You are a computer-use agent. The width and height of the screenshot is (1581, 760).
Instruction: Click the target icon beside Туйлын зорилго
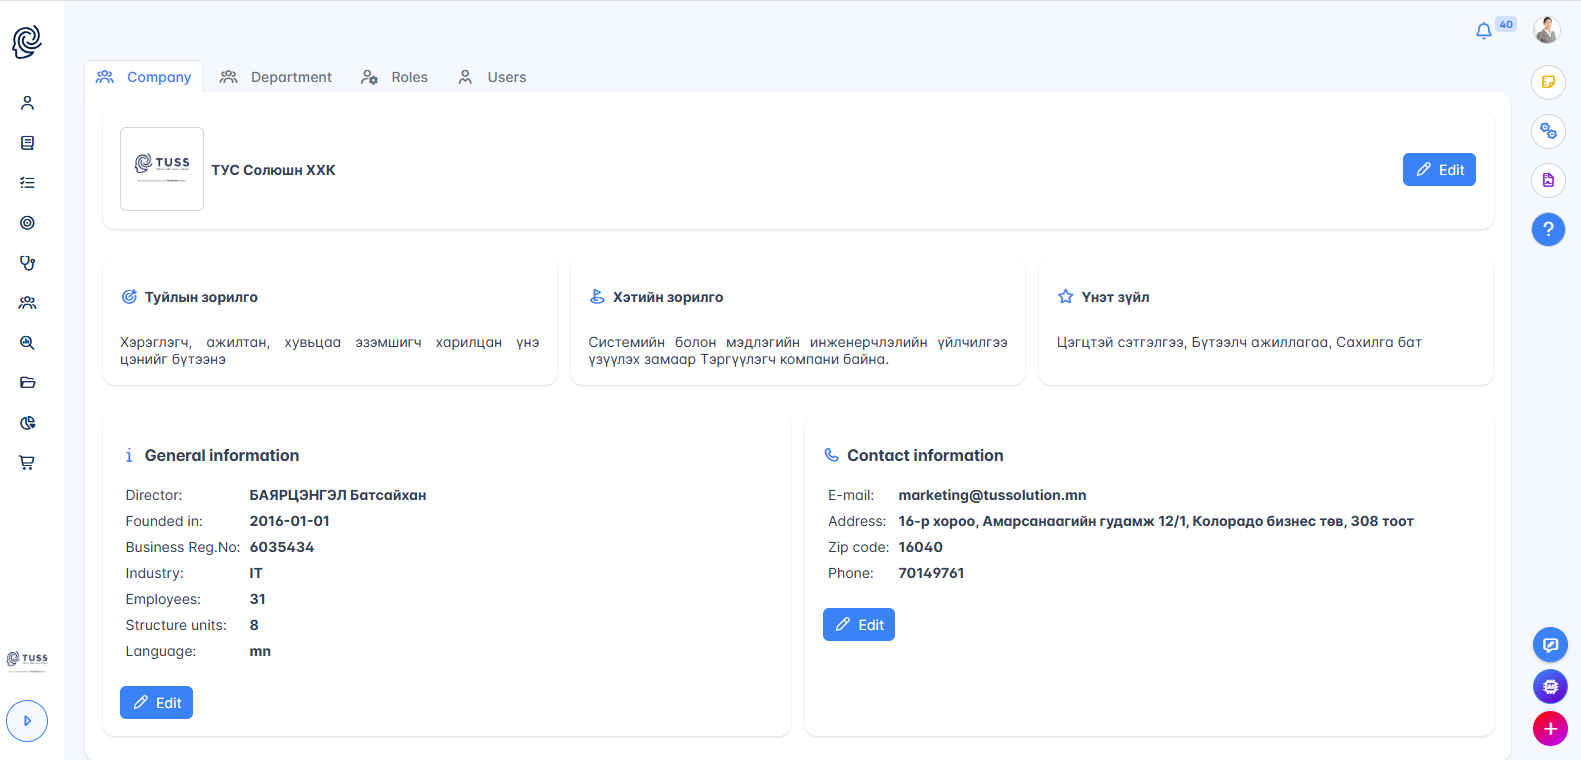(129, 297)
